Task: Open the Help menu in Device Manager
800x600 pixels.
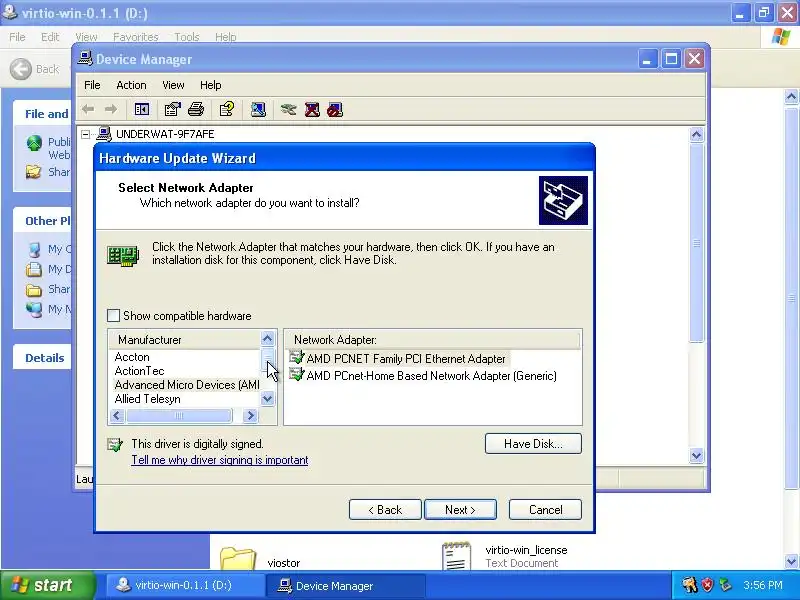Action: click(210, 85)
